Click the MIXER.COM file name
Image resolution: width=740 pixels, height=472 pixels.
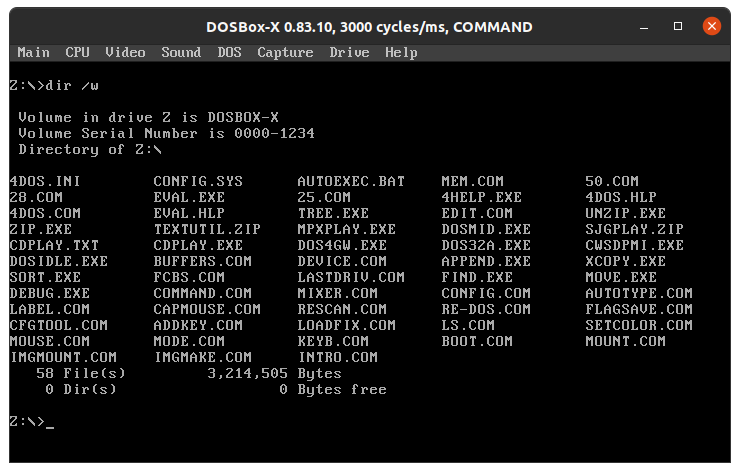(x=338, y=294)
